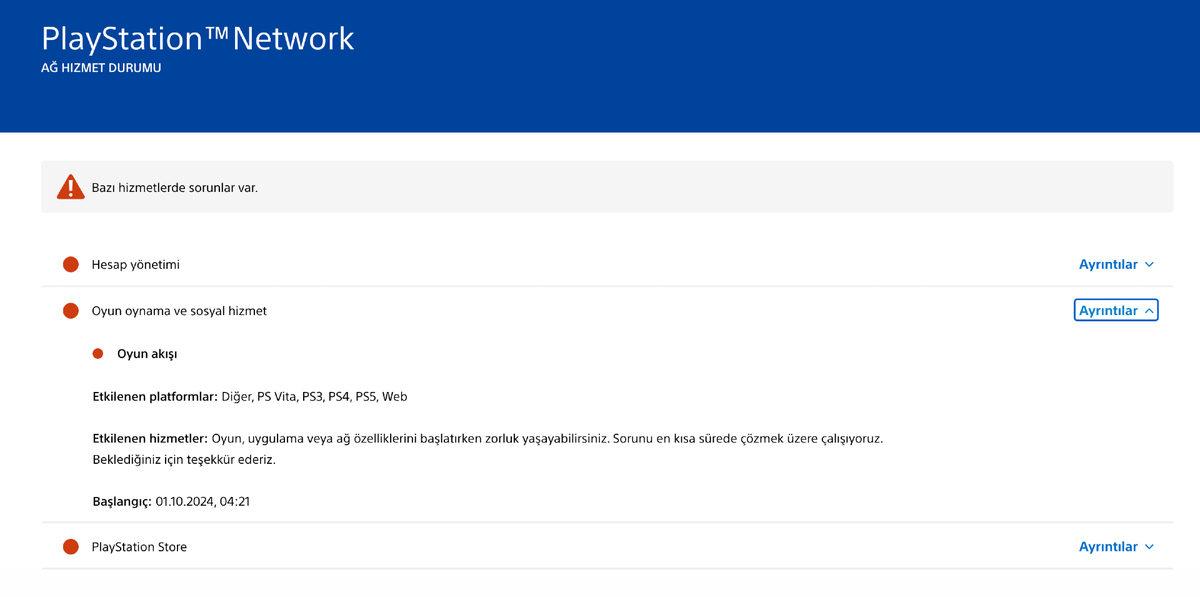Expand the PlayStation Store details section
The height and width of the screenshot is (597, 1200).
click(1117, 546)
